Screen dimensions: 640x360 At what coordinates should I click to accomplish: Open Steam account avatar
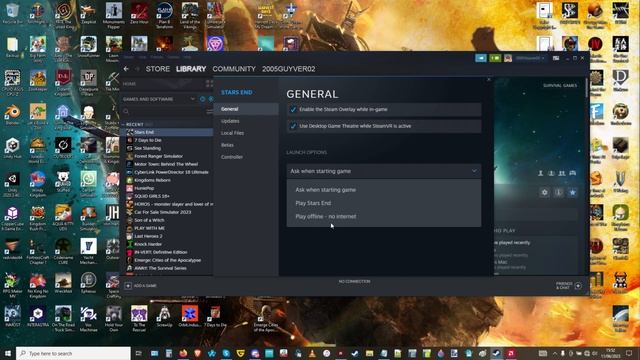[508, 58]
